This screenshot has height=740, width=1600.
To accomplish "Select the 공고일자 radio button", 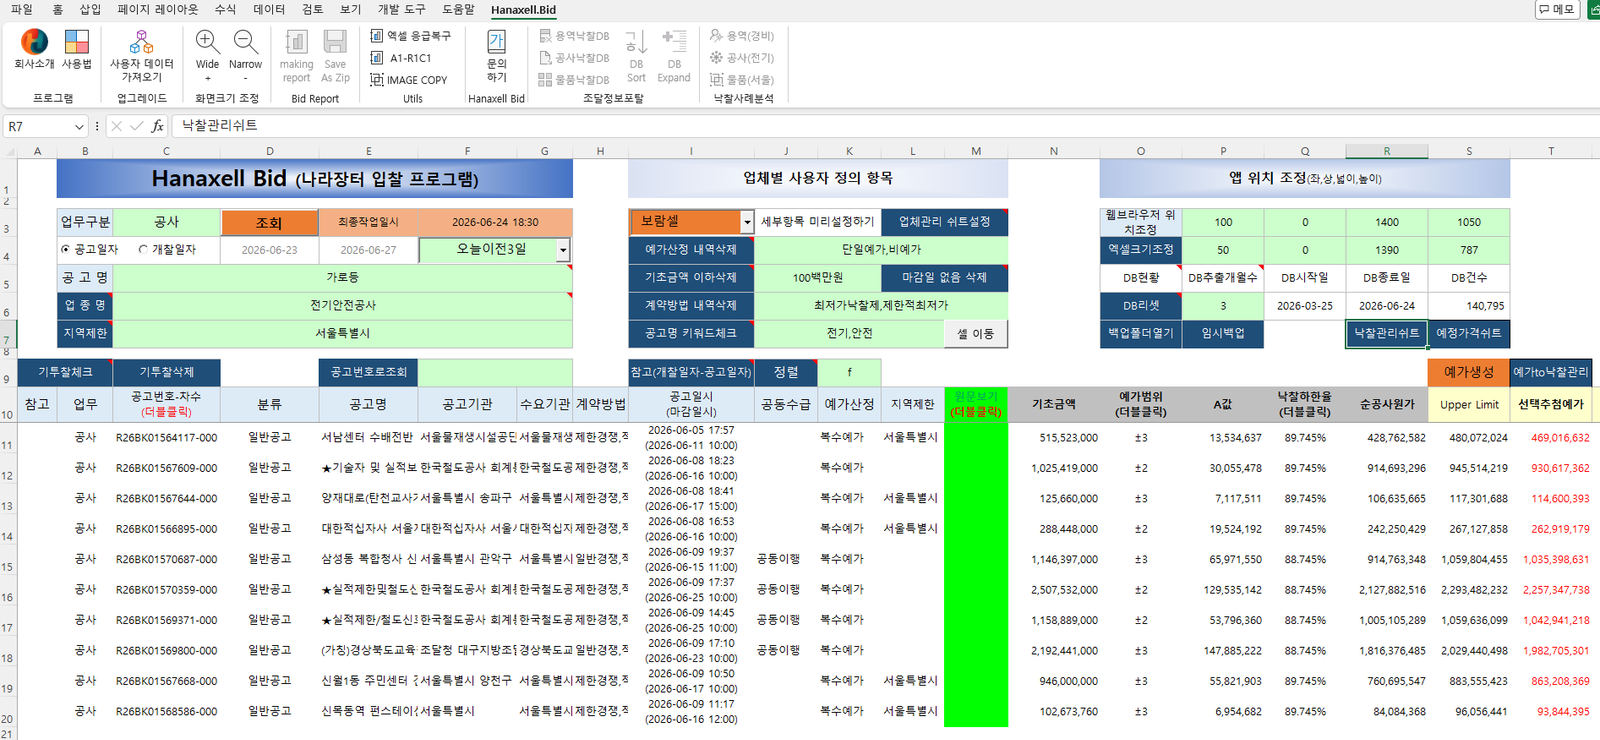I will click(66, 250).
